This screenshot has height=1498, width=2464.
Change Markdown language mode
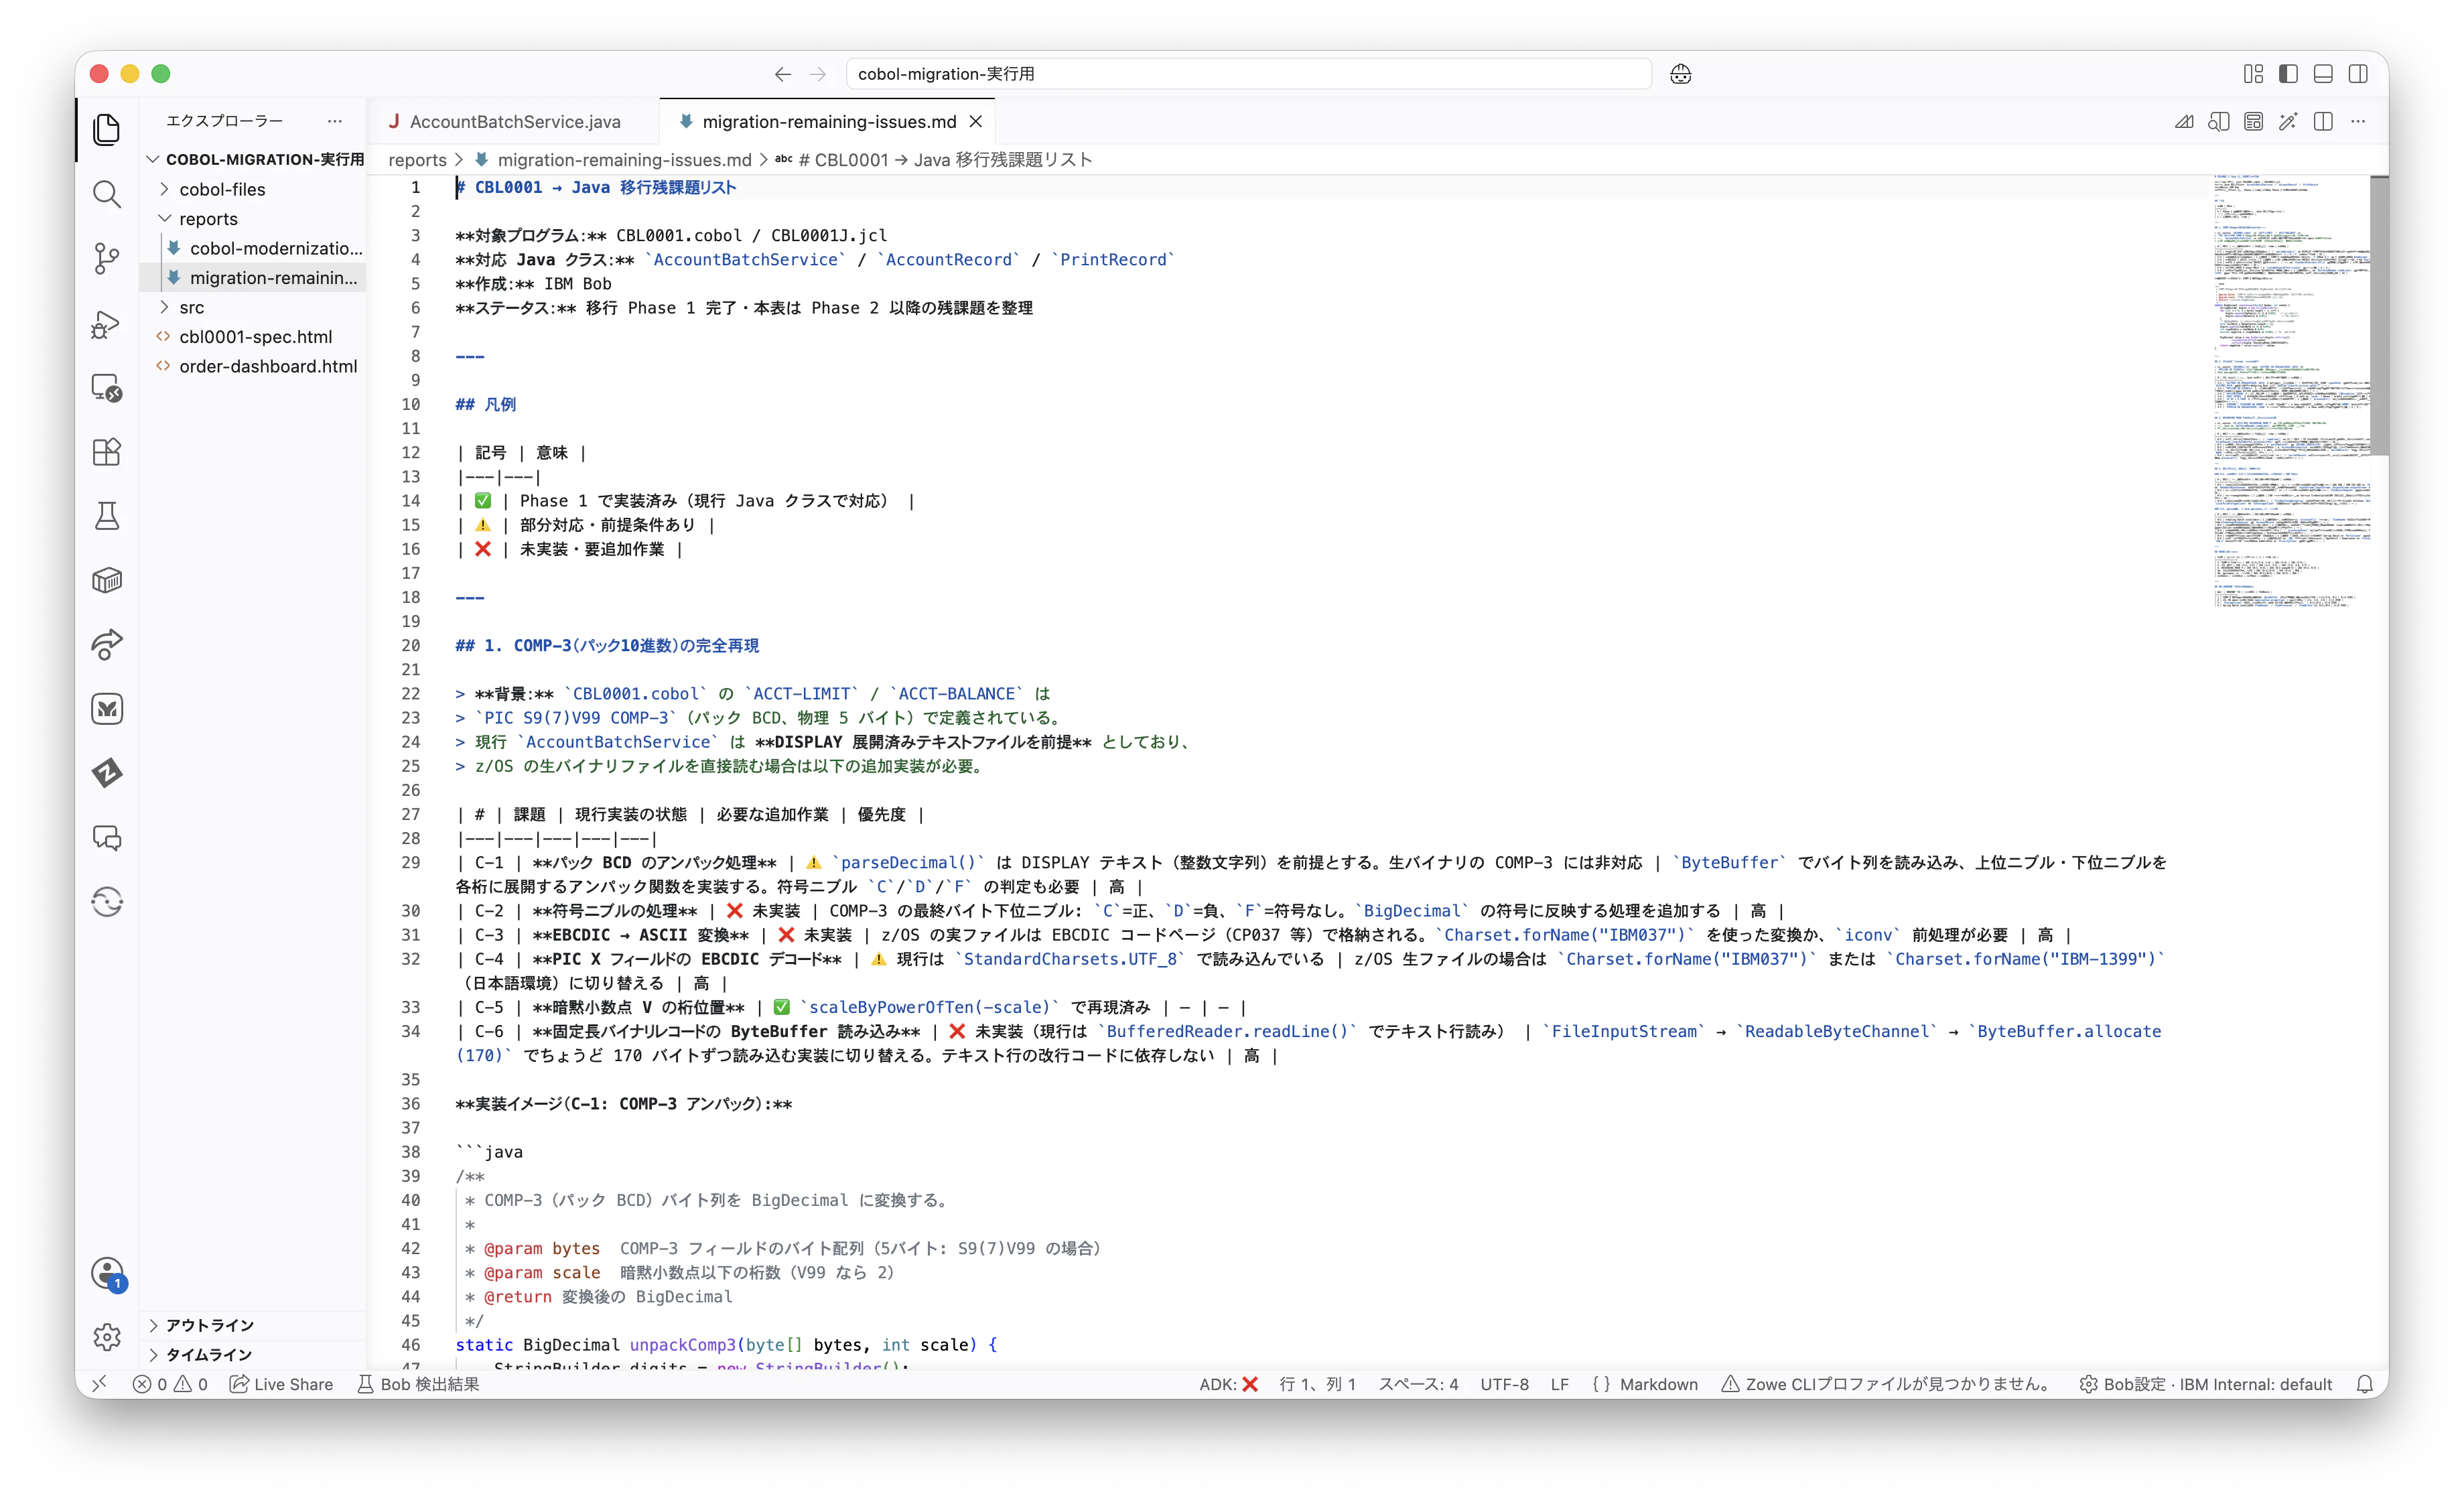pos(1645,1384)
